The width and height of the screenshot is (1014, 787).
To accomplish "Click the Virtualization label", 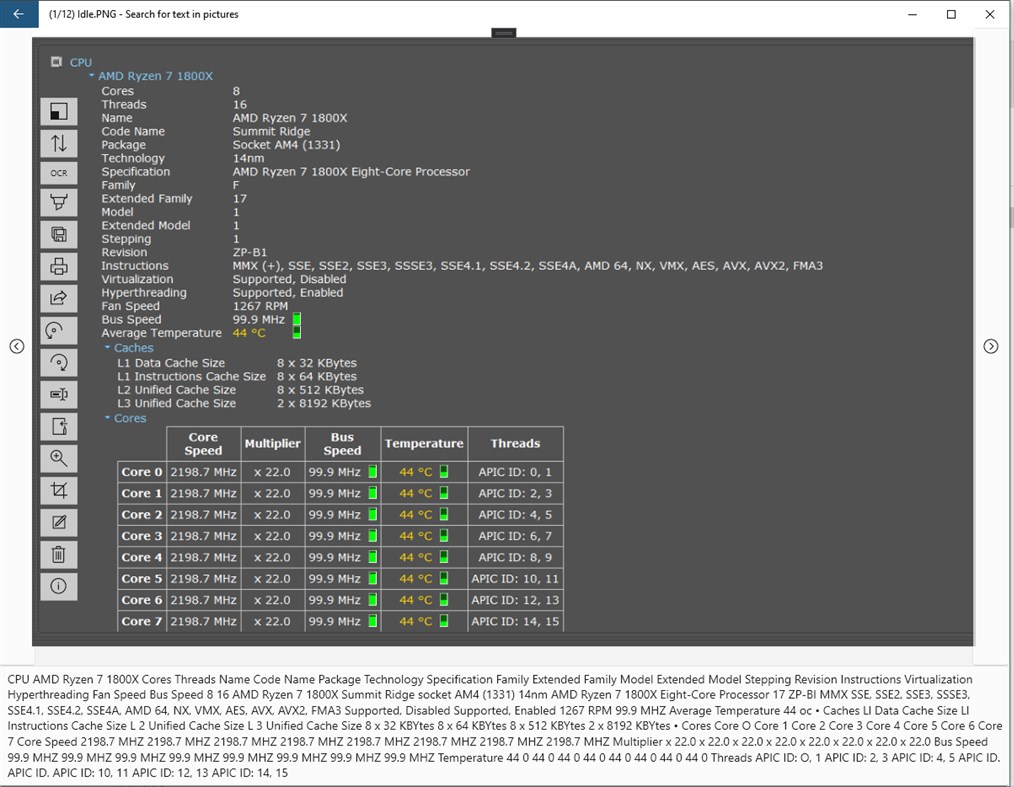I will click(137, 279).
